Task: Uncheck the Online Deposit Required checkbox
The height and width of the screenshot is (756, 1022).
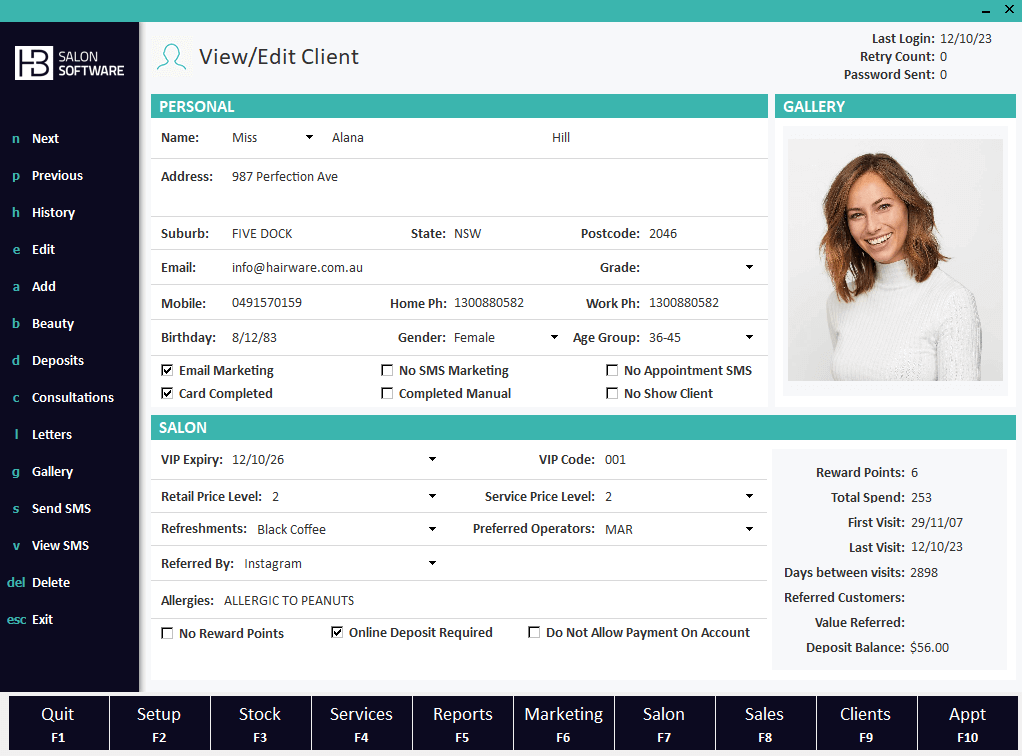Action: coord(337,633)
